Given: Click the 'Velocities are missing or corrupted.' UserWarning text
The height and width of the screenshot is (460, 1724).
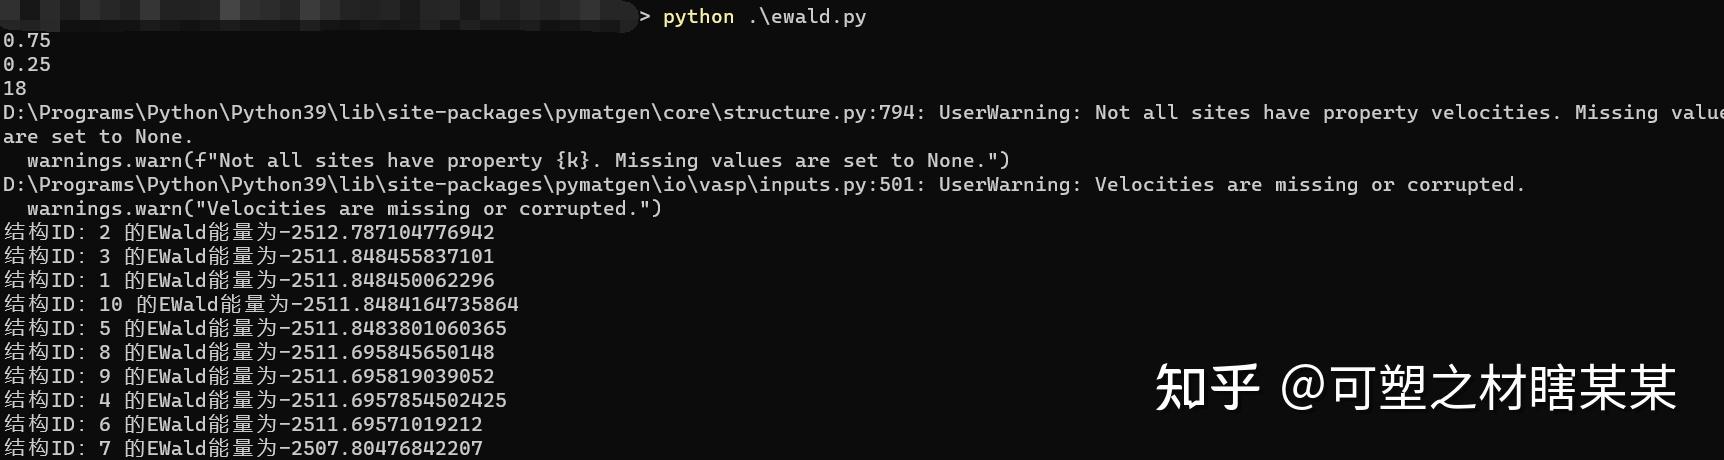Looking at the screenshot, I should (1309, 184).
